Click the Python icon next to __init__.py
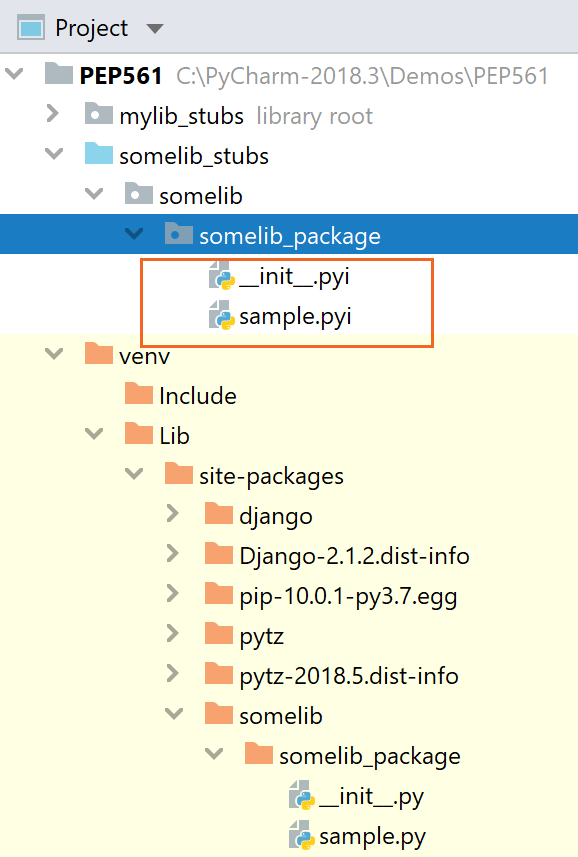 click(302, 796)
